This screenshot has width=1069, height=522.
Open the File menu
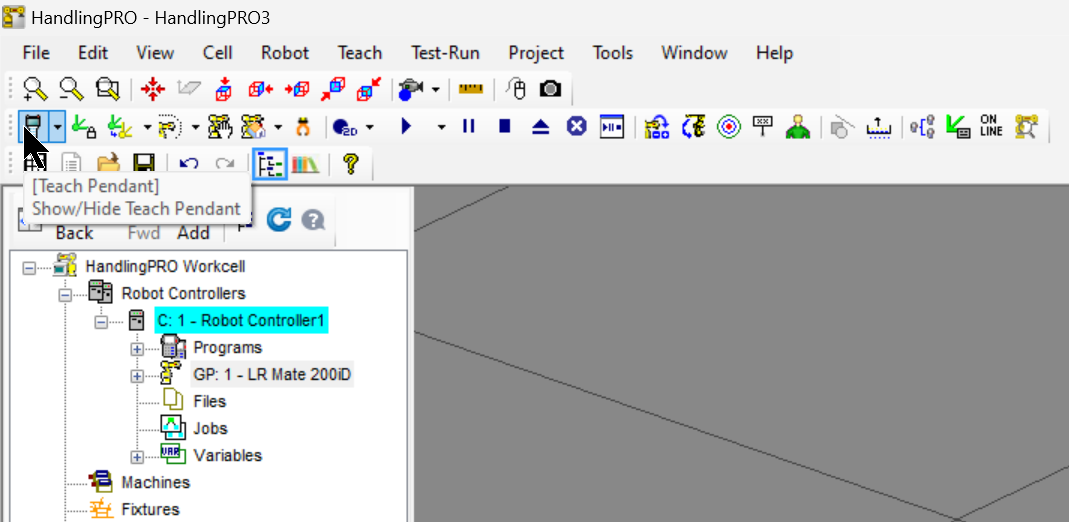click(x=36, y=52)
